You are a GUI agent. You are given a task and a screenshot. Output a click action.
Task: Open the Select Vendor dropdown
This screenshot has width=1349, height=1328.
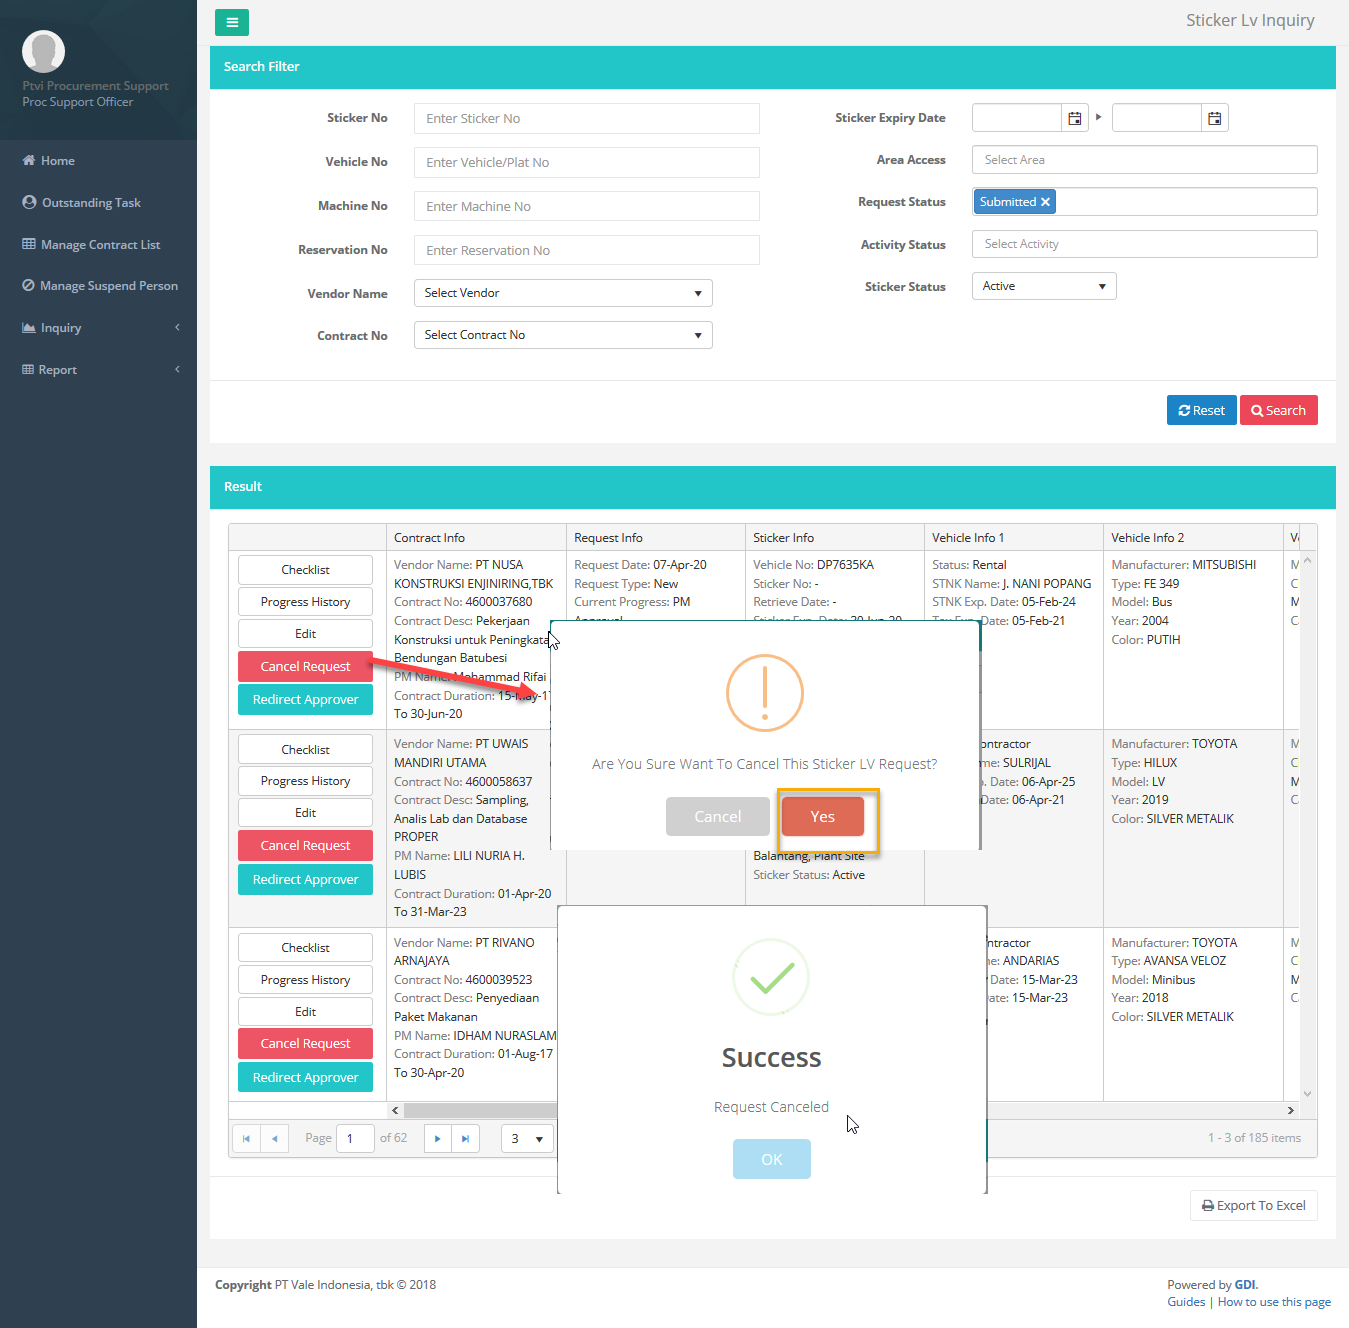click(x=562, y=293)
